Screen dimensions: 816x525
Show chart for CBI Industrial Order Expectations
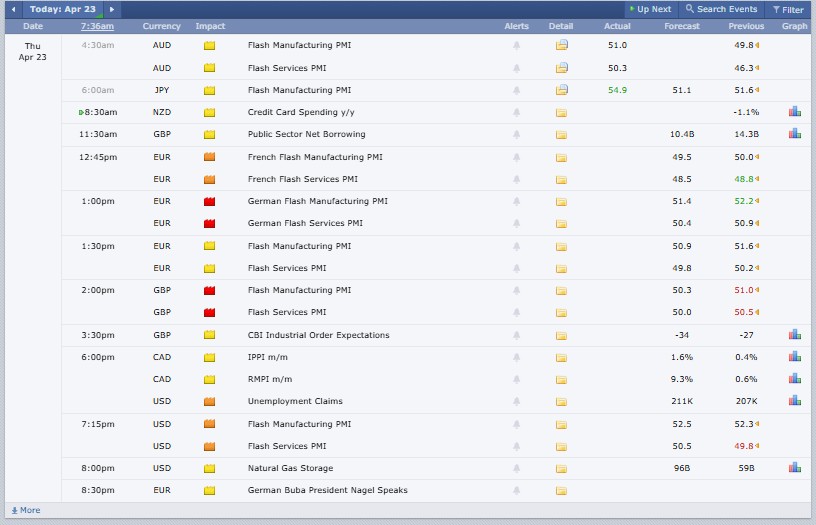point(794,335)
